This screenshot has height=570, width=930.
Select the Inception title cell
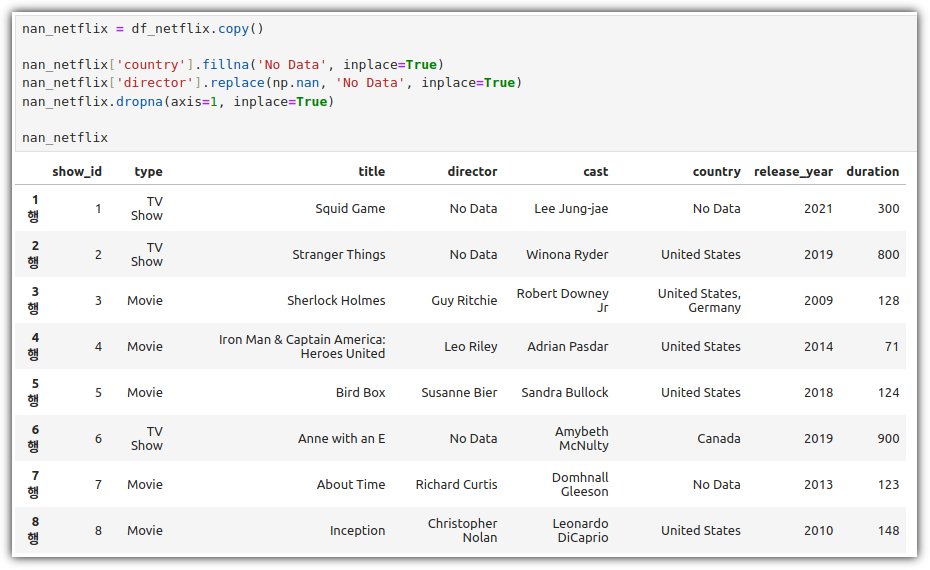(x=358, y=531)
